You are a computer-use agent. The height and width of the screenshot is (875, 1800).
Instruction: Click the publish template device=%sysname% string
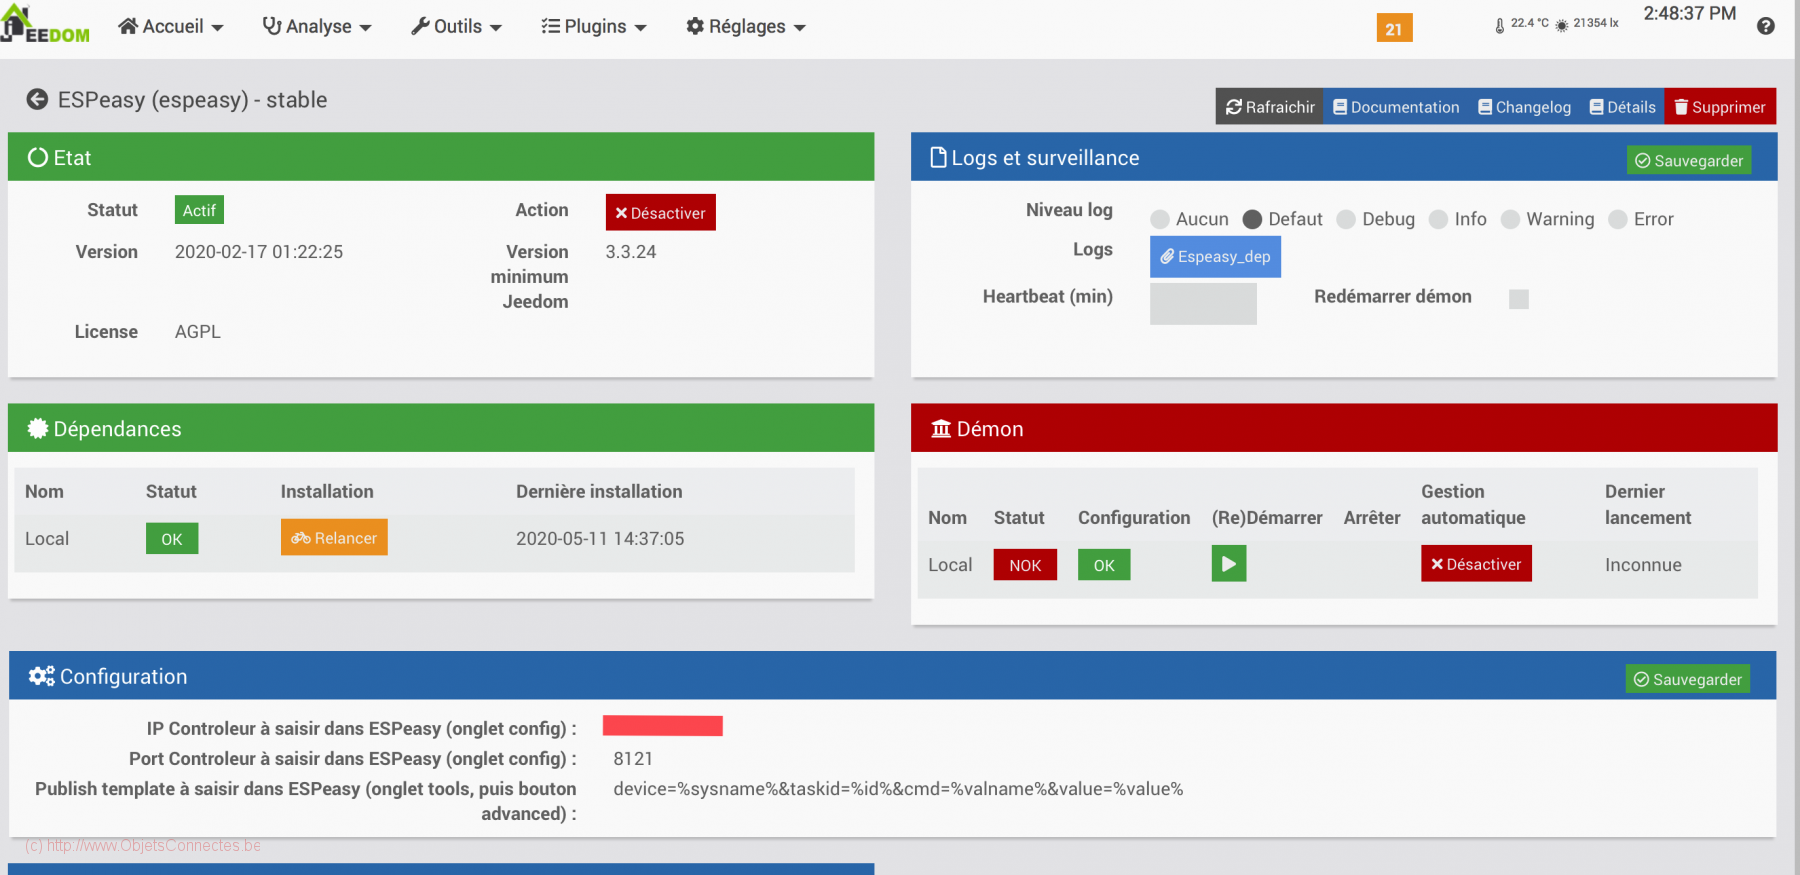898,788
